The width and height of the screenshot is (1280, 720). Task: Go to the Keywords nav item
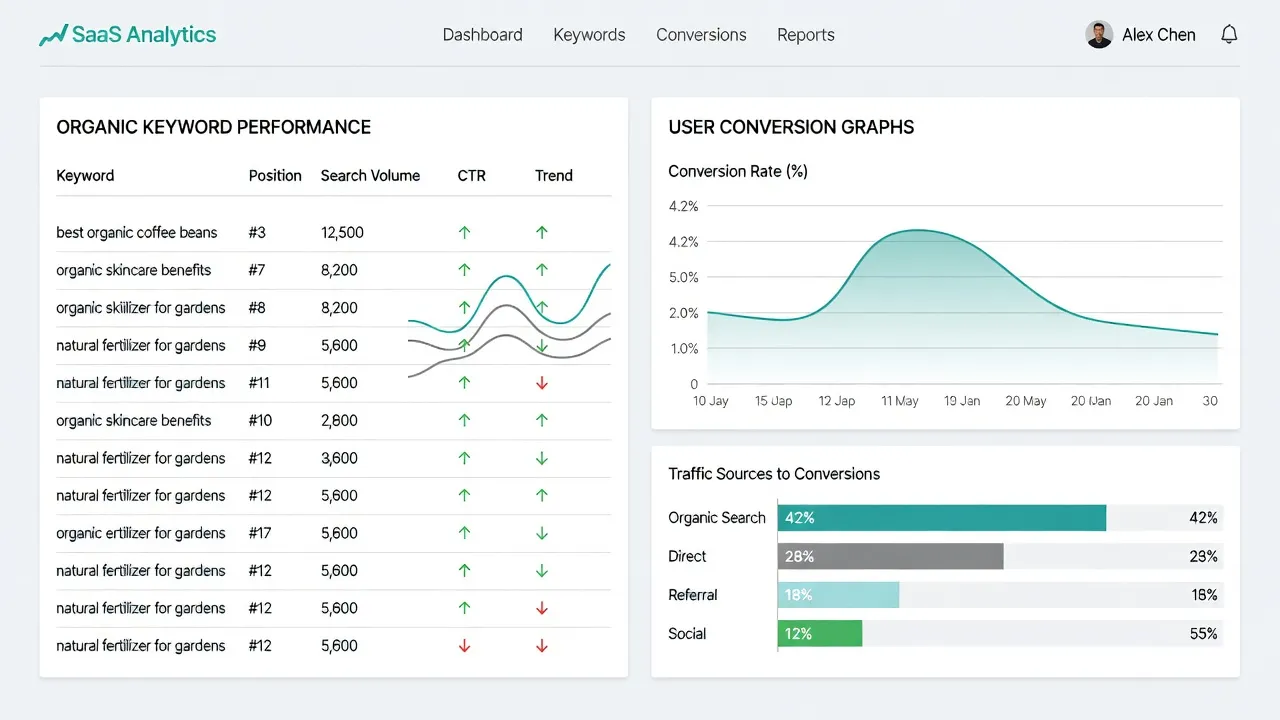tap(589, 35)
